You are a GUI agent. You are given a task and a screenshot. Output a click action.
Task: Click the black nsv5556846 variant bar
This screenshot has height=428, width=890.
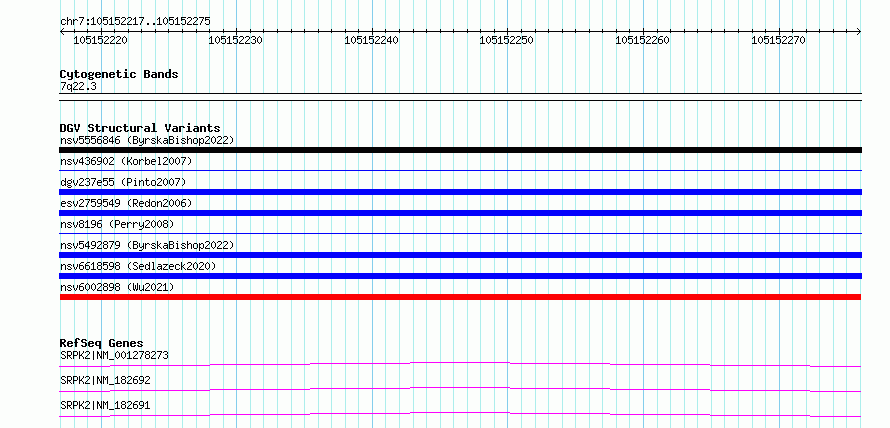[460, 150]
